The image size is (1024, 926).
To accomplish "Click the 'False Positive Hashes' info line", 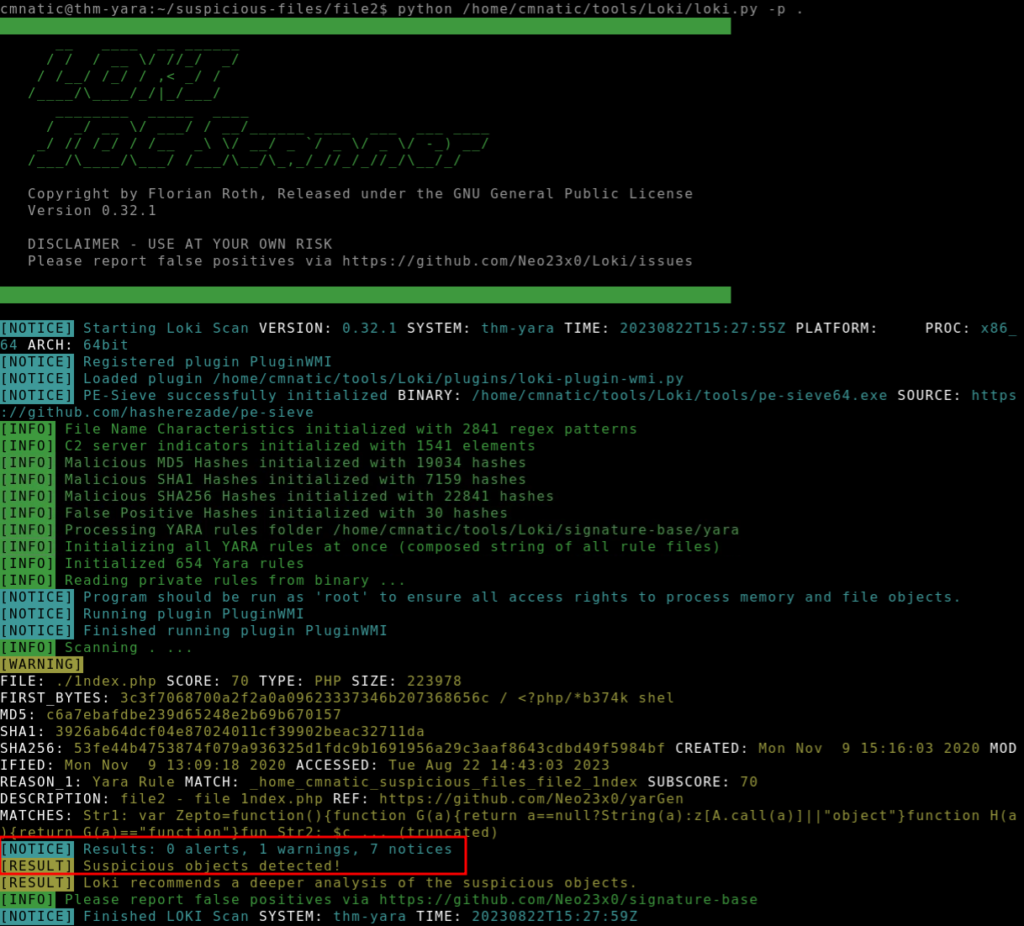I will click(x=286, y=513).
